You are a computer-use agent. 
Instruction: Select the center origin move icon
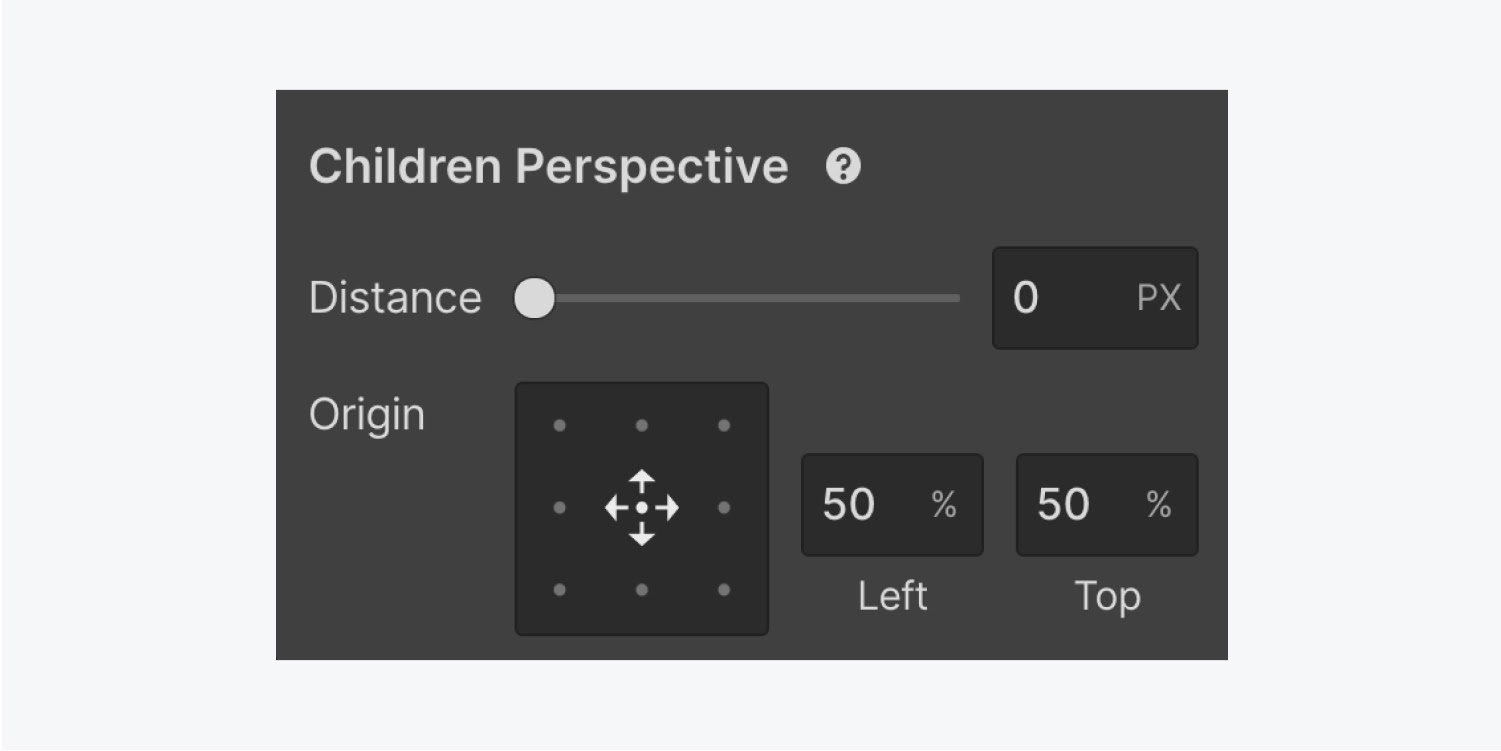tap(642, 508)
